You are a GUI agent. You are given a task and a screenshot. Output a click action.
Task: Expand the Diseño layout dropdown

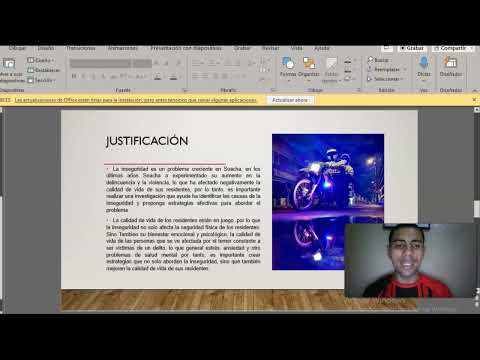(41, 60)
